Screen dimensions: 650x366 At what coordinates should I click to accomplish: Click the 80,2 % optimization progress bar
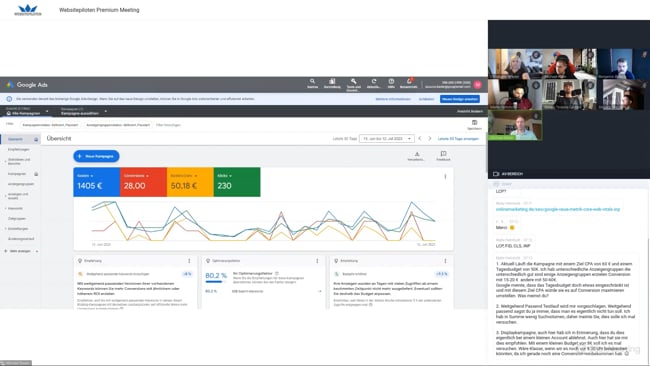pos(216,282)
